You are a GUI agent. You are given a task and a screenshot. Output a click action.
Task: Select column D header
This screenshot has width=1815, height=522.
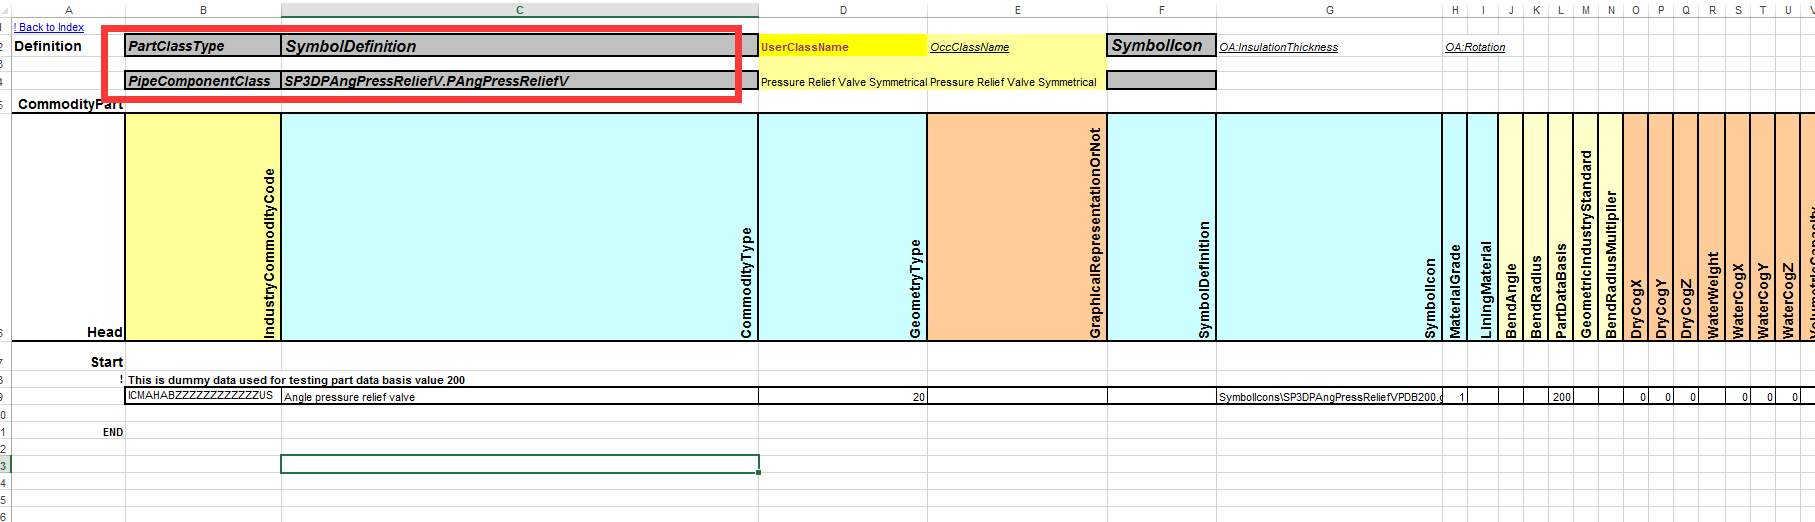(x=843, y=10)
